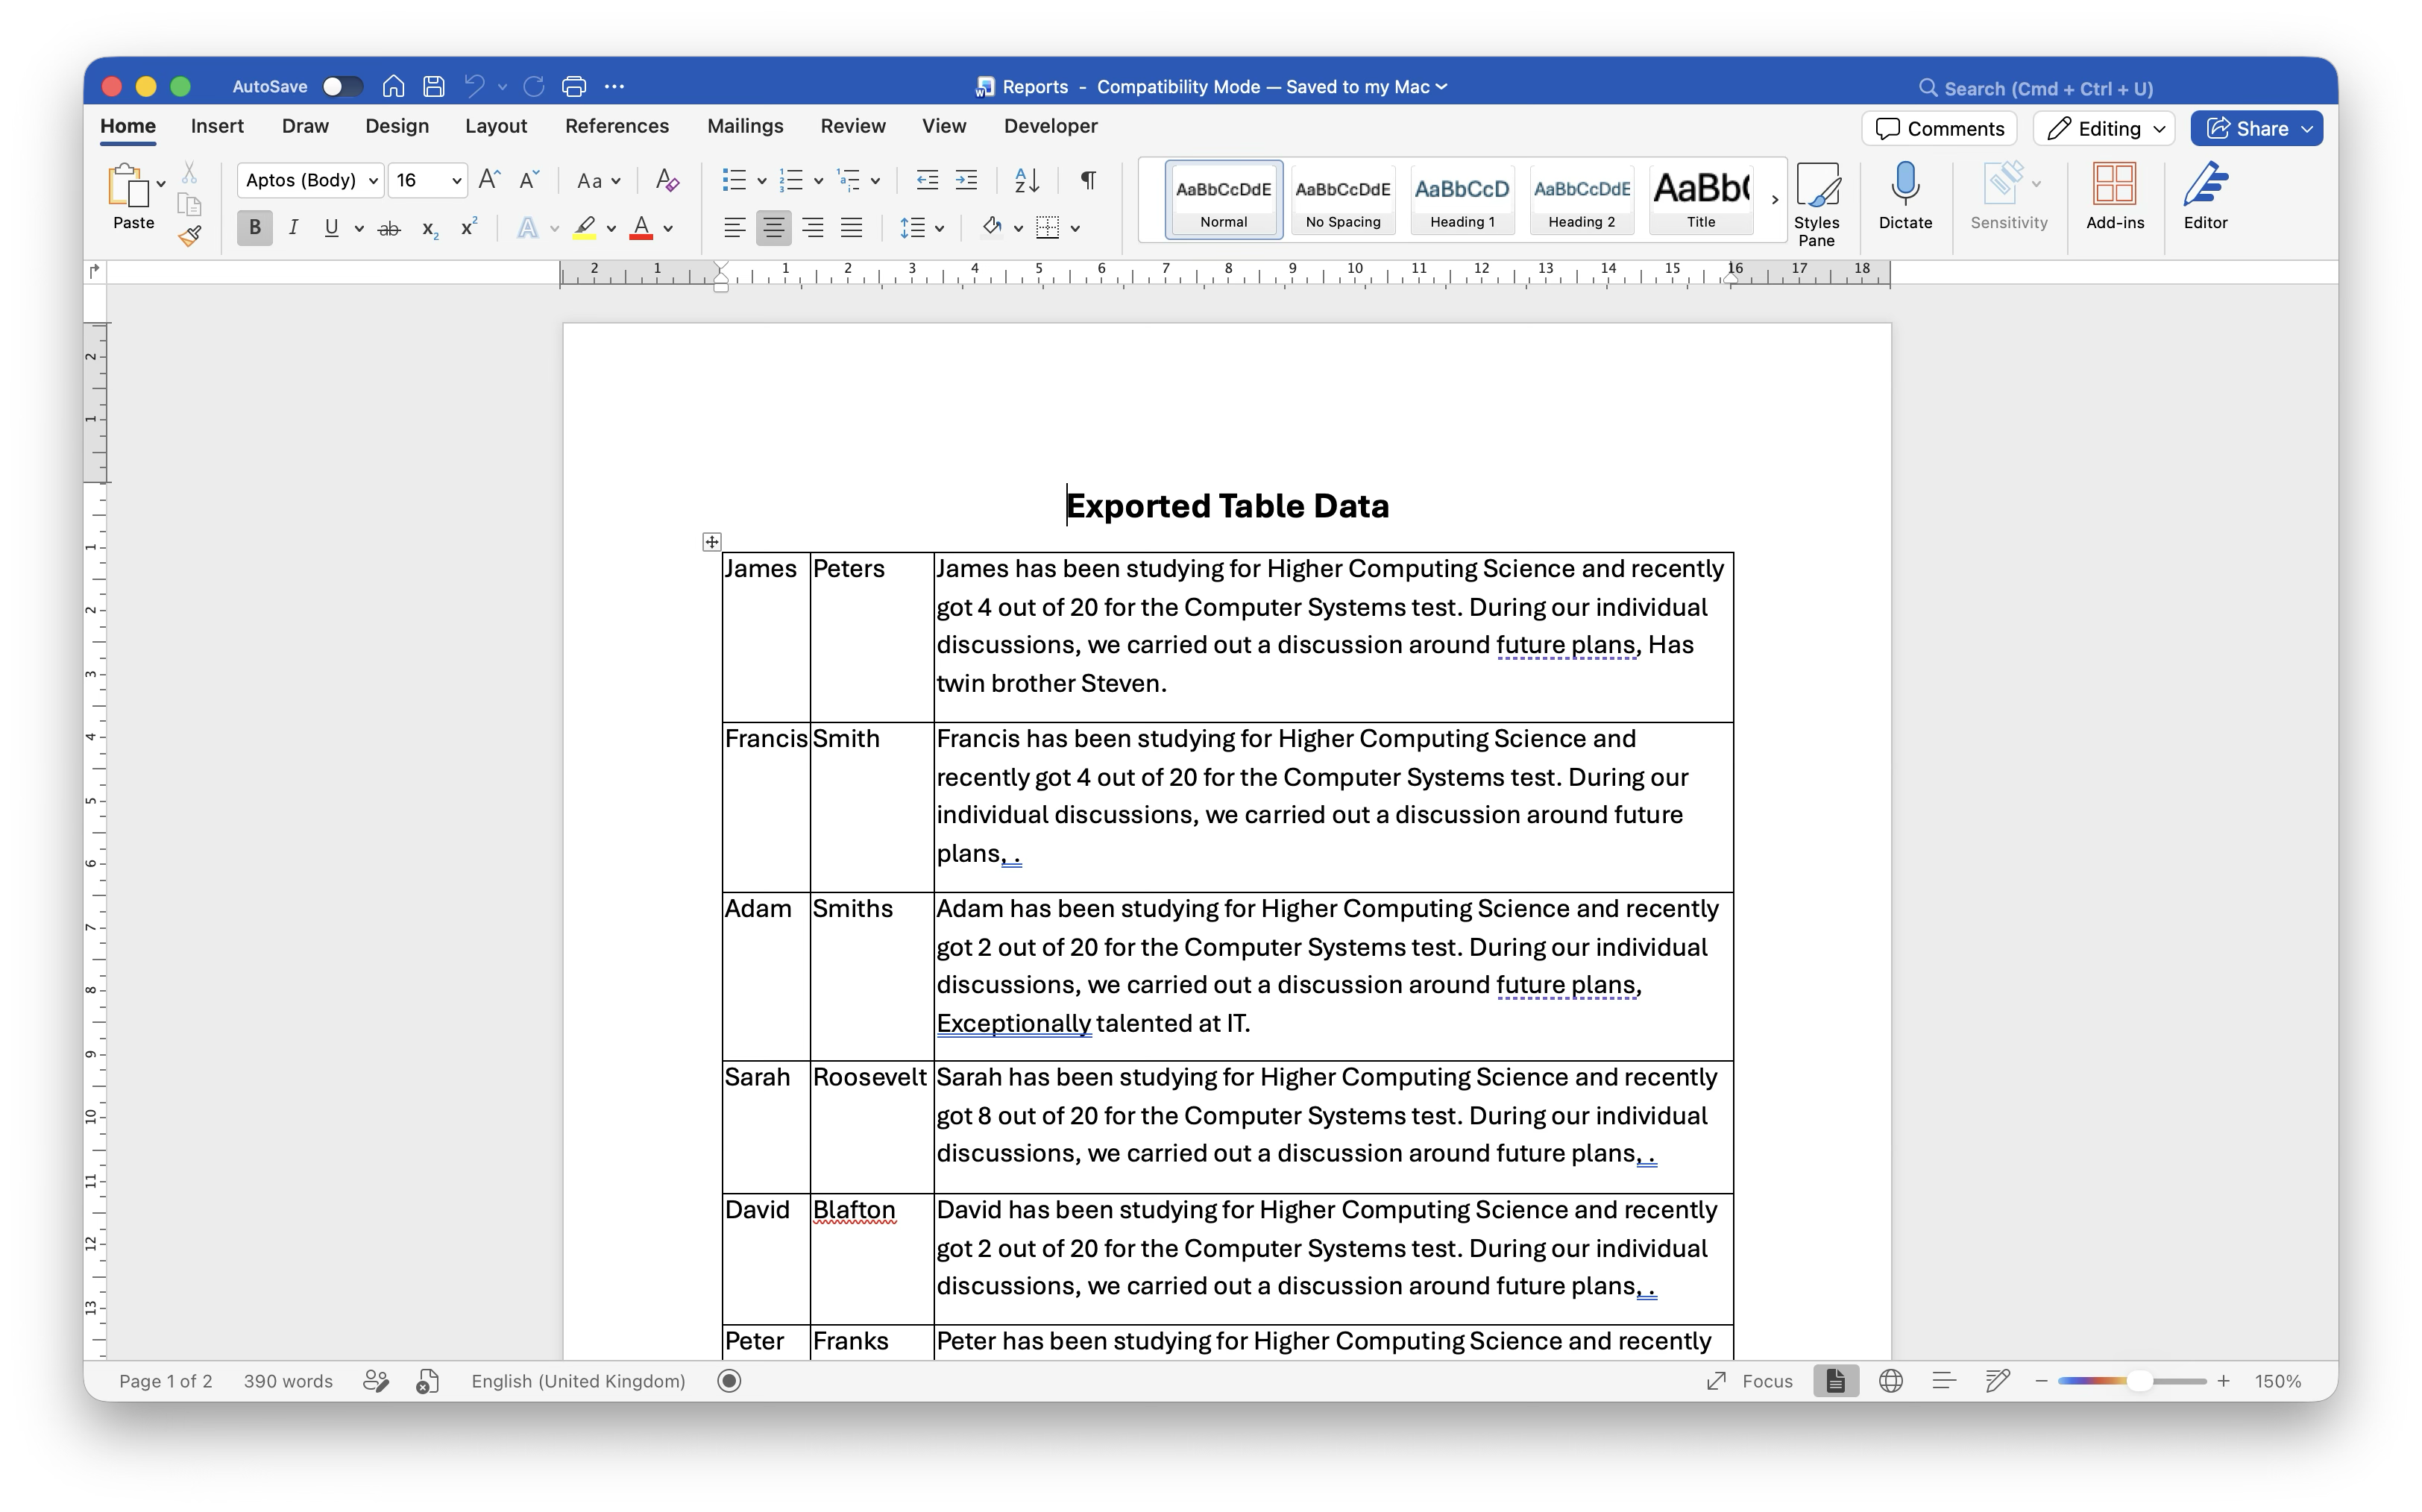Screen dimensions: 2422x1512
Task: Open the font name dropdown
Action: (x=311, y=180)
